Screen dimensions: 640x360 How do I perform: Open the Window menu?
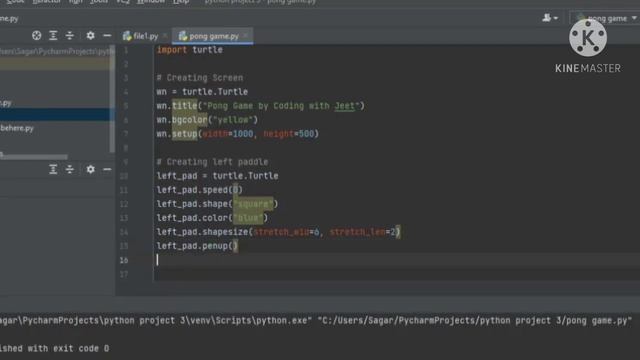click(x=150, y=2)
